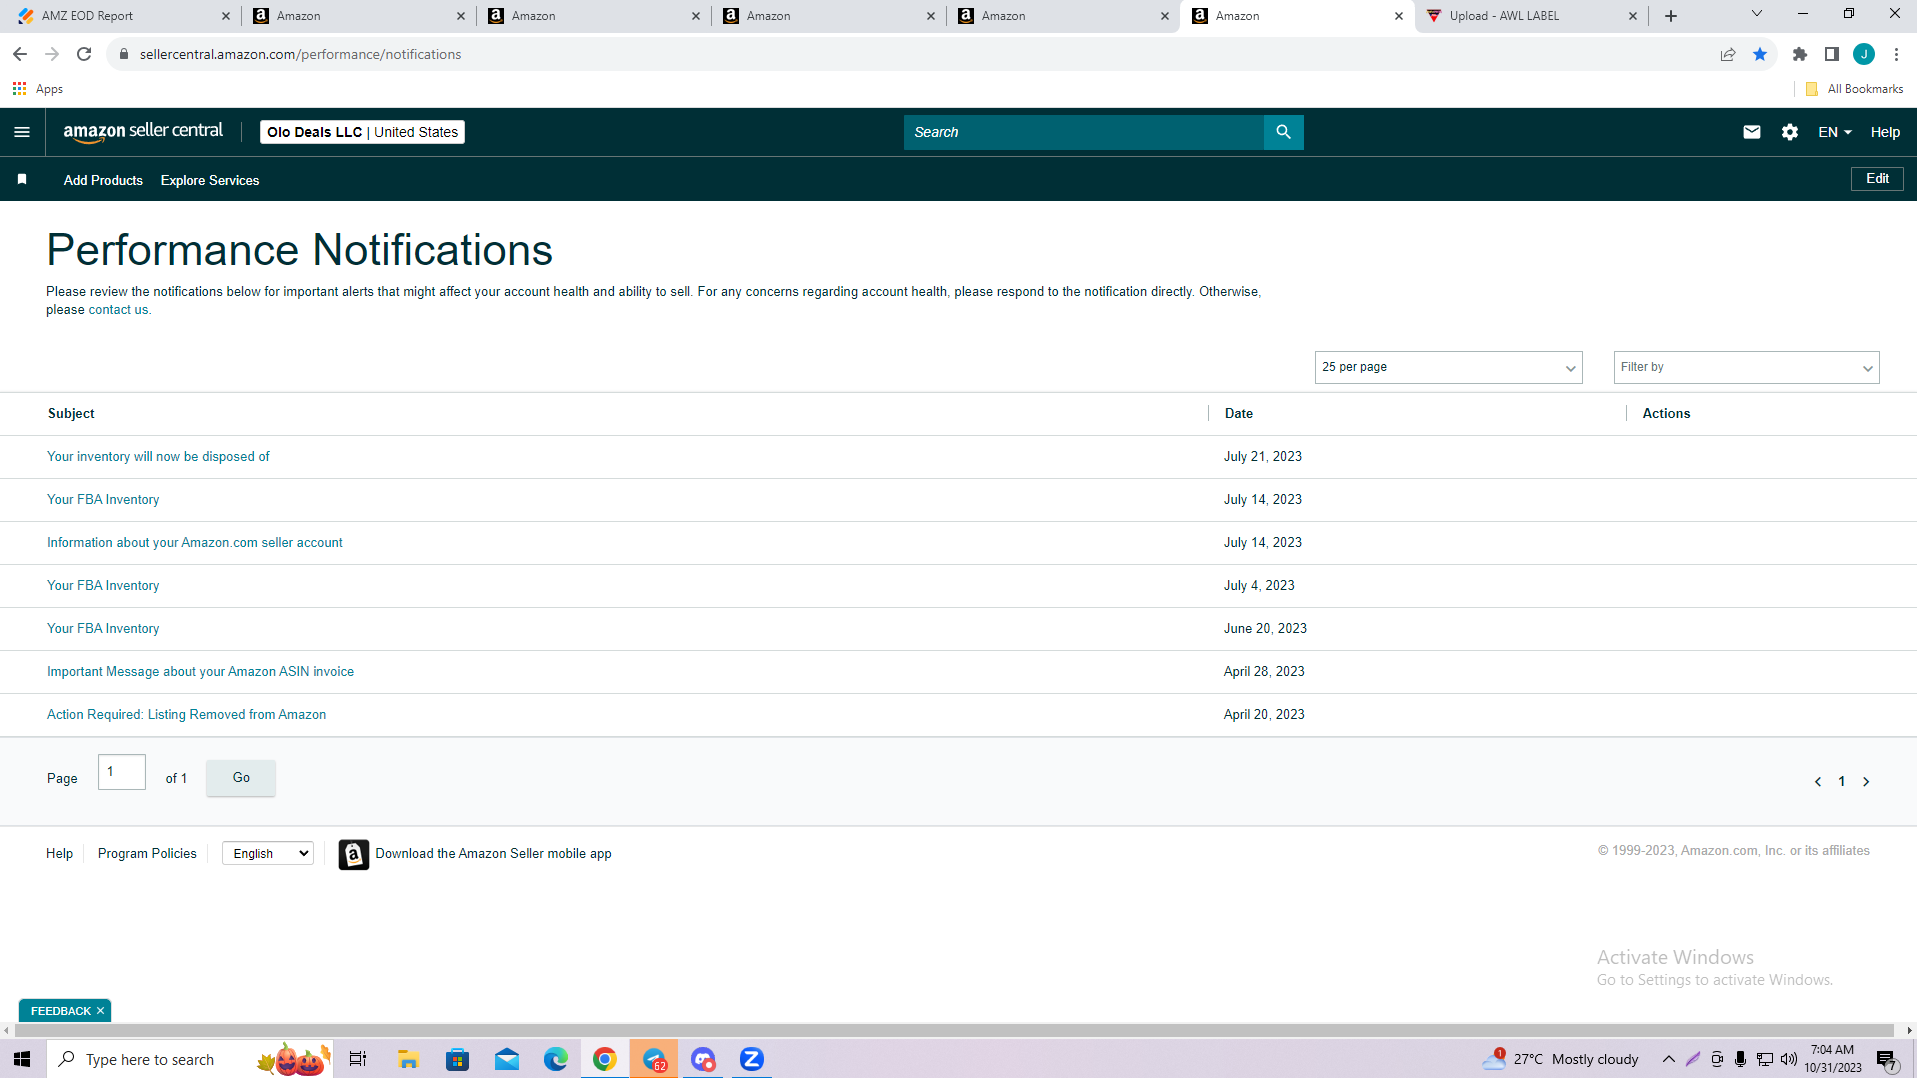Open the Seller Central hamburger menu

pos(22,132)
